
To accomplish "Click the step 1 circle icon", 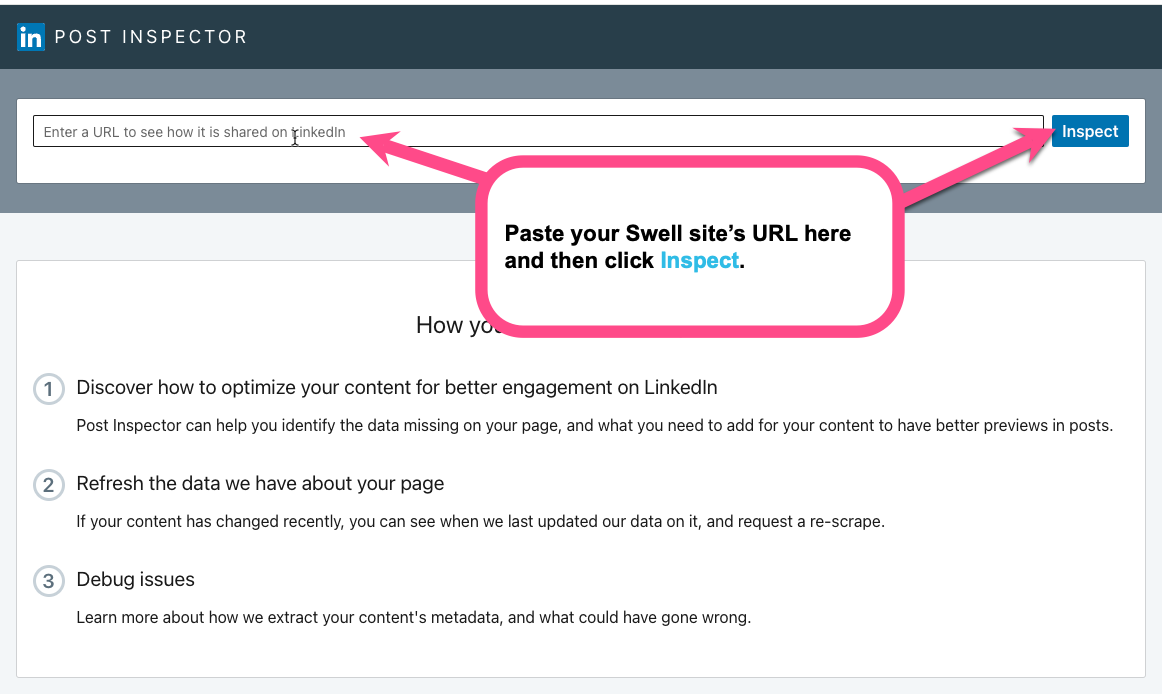I will tap(48, 389).
